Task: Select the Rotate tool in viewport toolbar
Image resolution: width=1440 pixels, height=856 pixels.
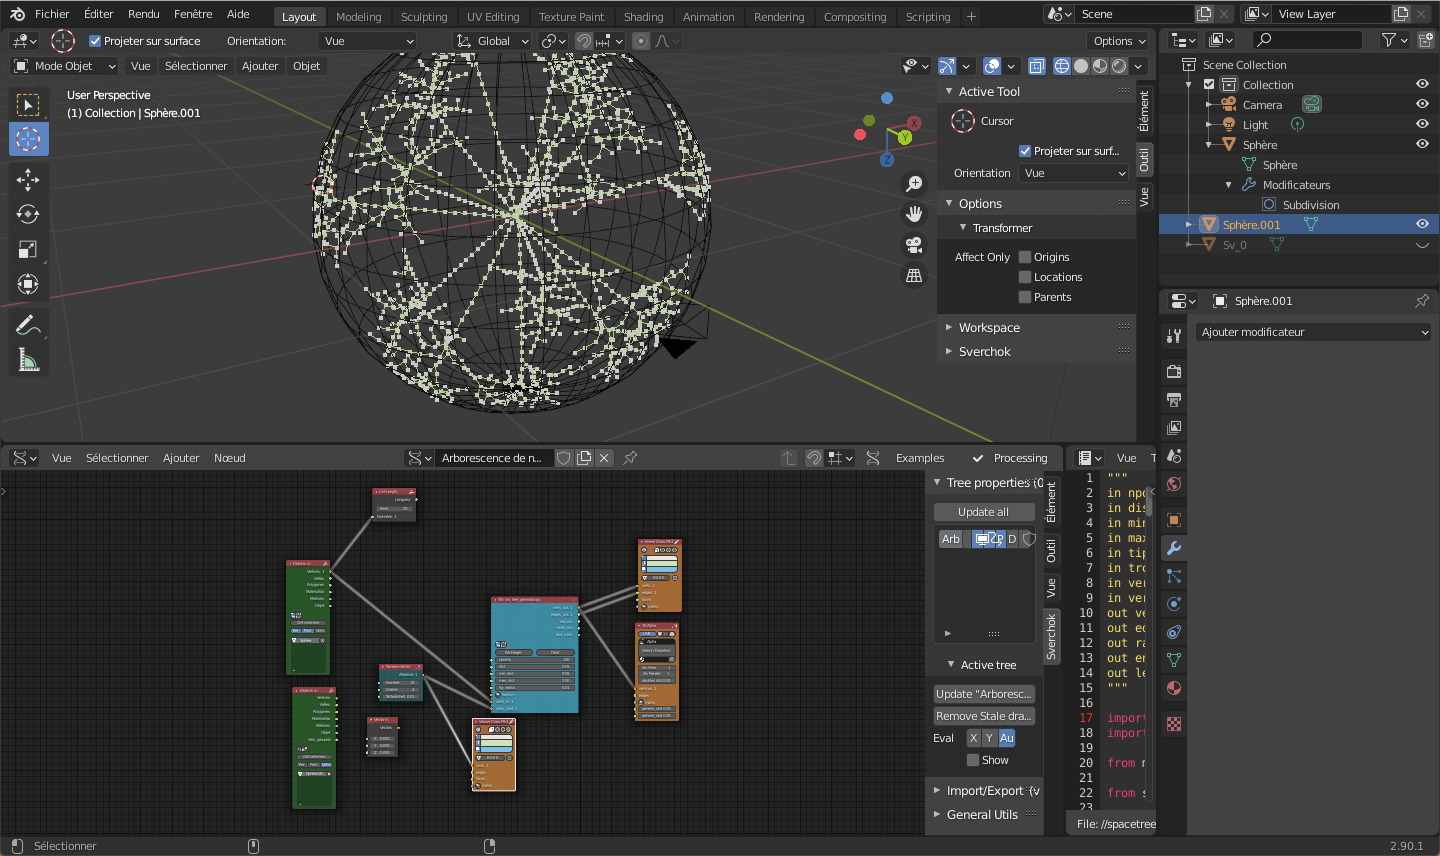Action: pos(28,214)
